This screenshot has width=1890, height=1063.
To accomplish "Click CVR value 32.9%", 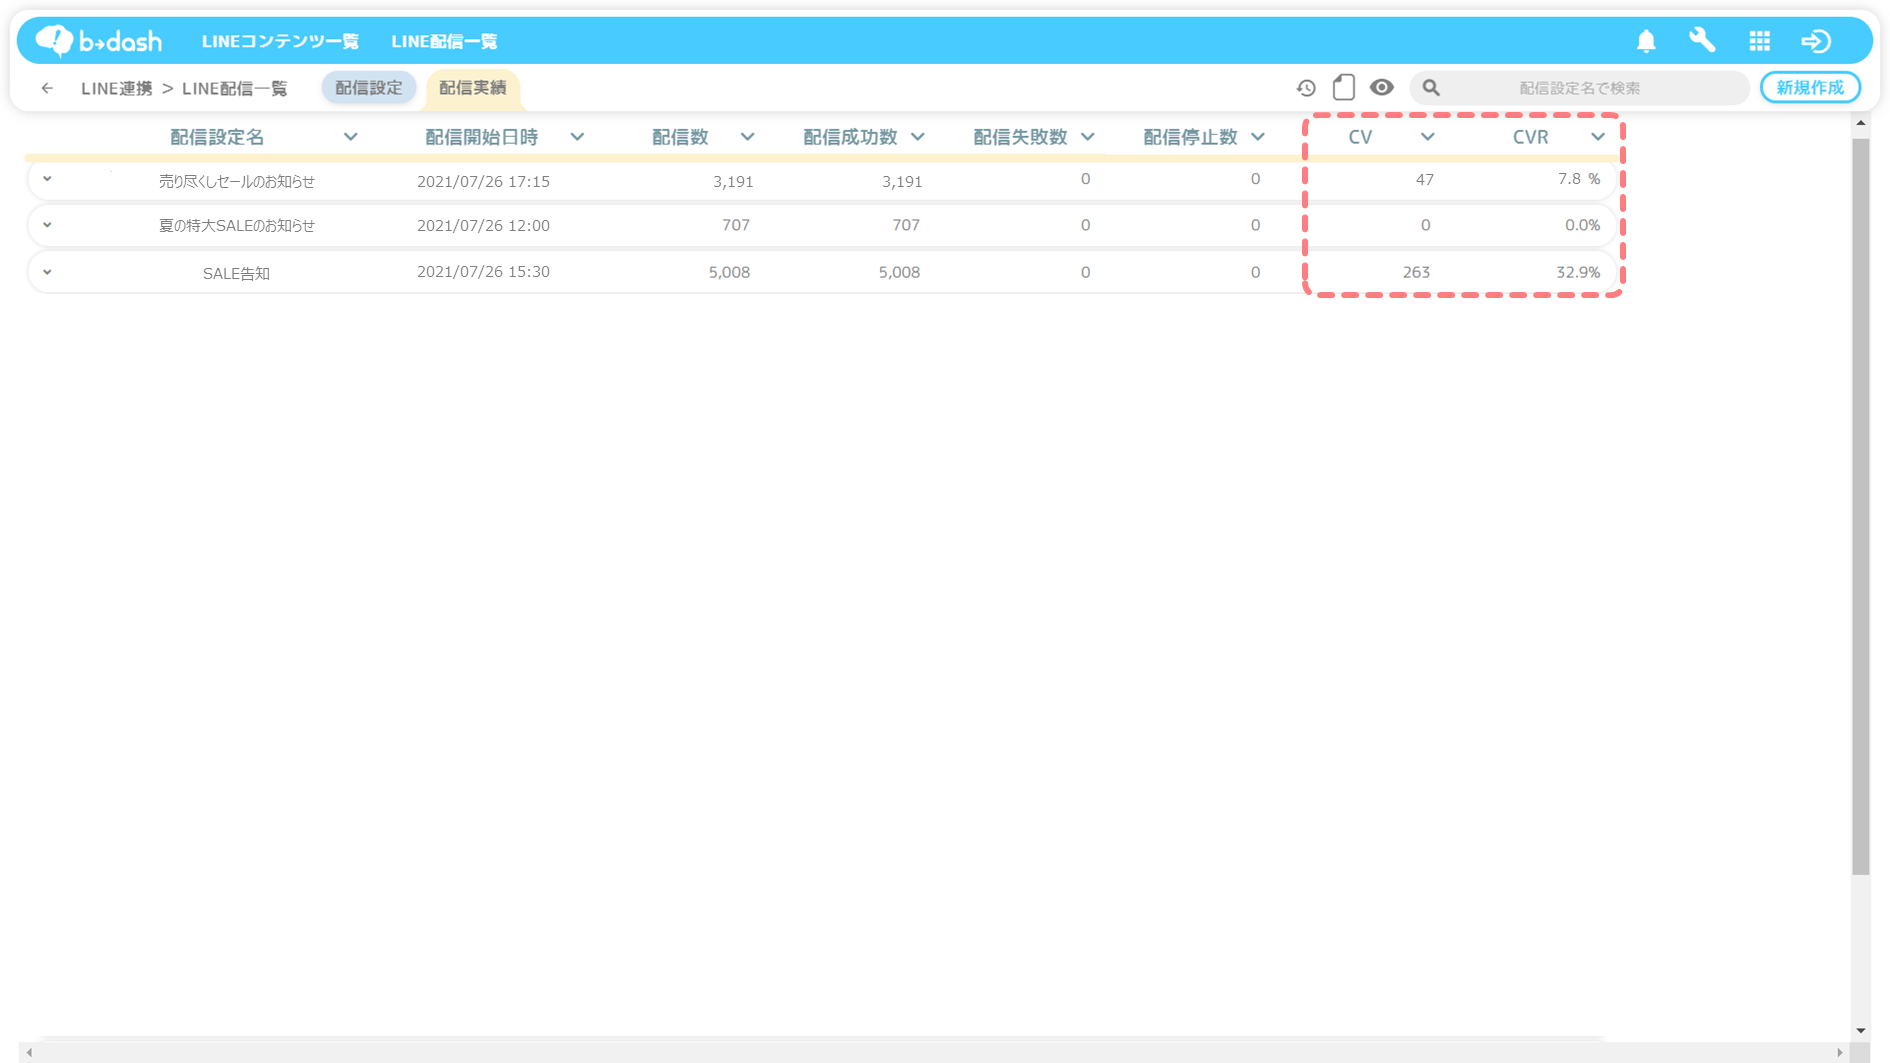I will [1578, 272].
